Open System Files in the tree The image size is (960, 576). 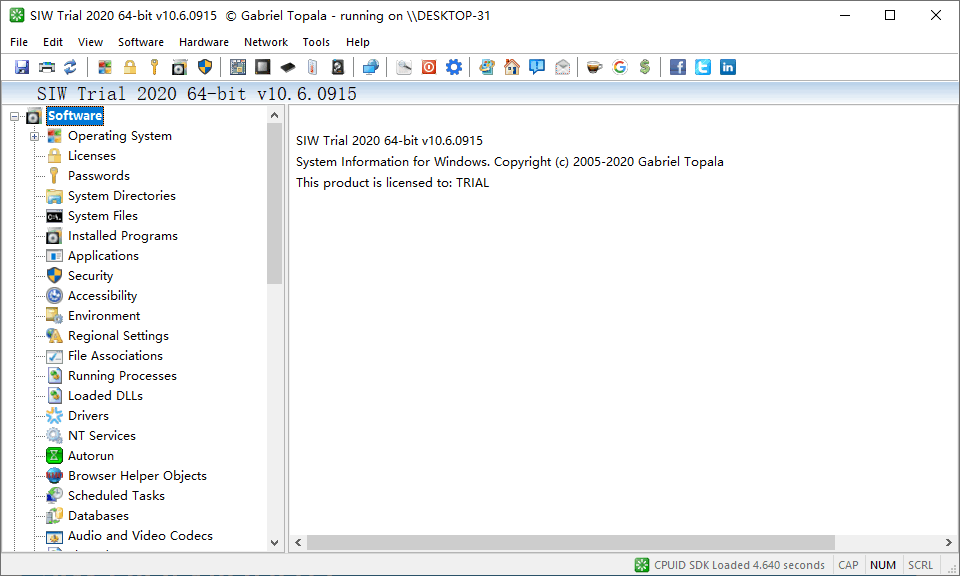pos(103,216)
